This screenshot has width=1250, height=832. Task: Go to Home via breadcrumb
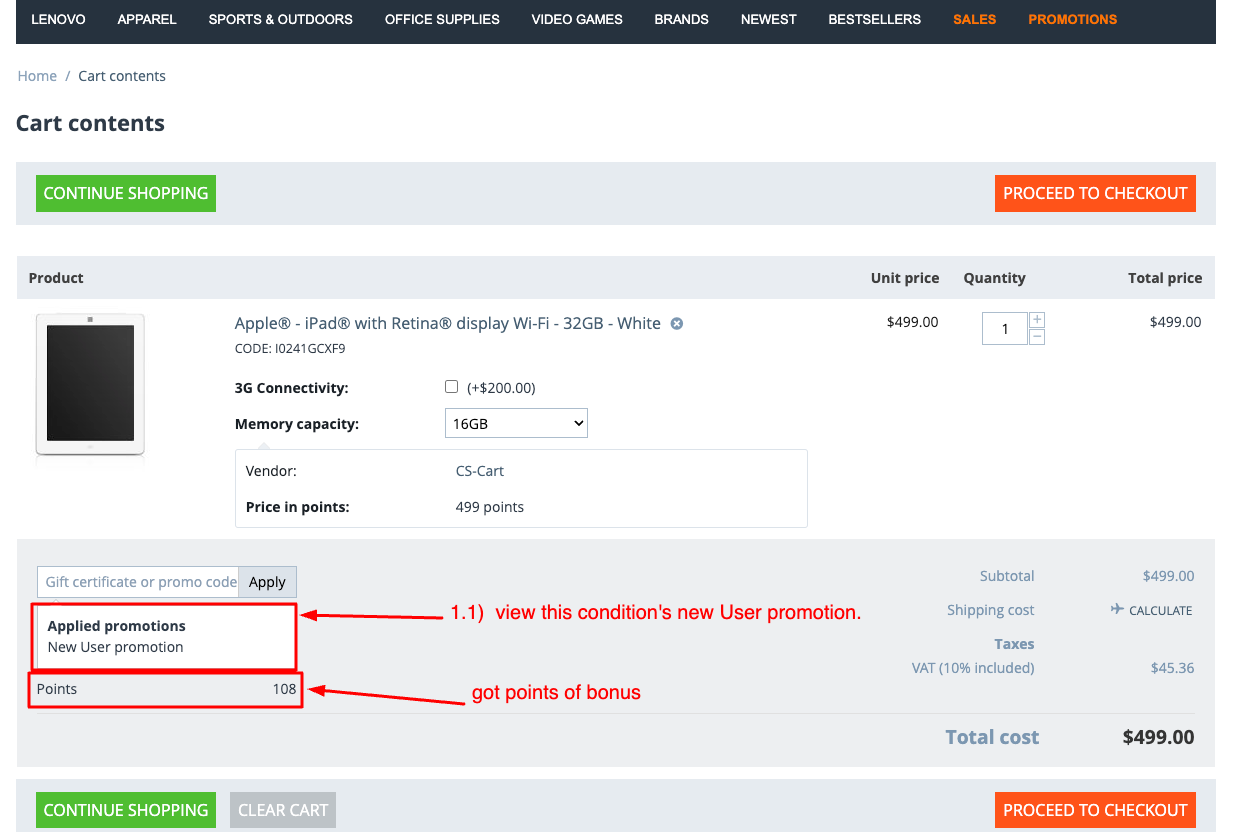(37, 76)
